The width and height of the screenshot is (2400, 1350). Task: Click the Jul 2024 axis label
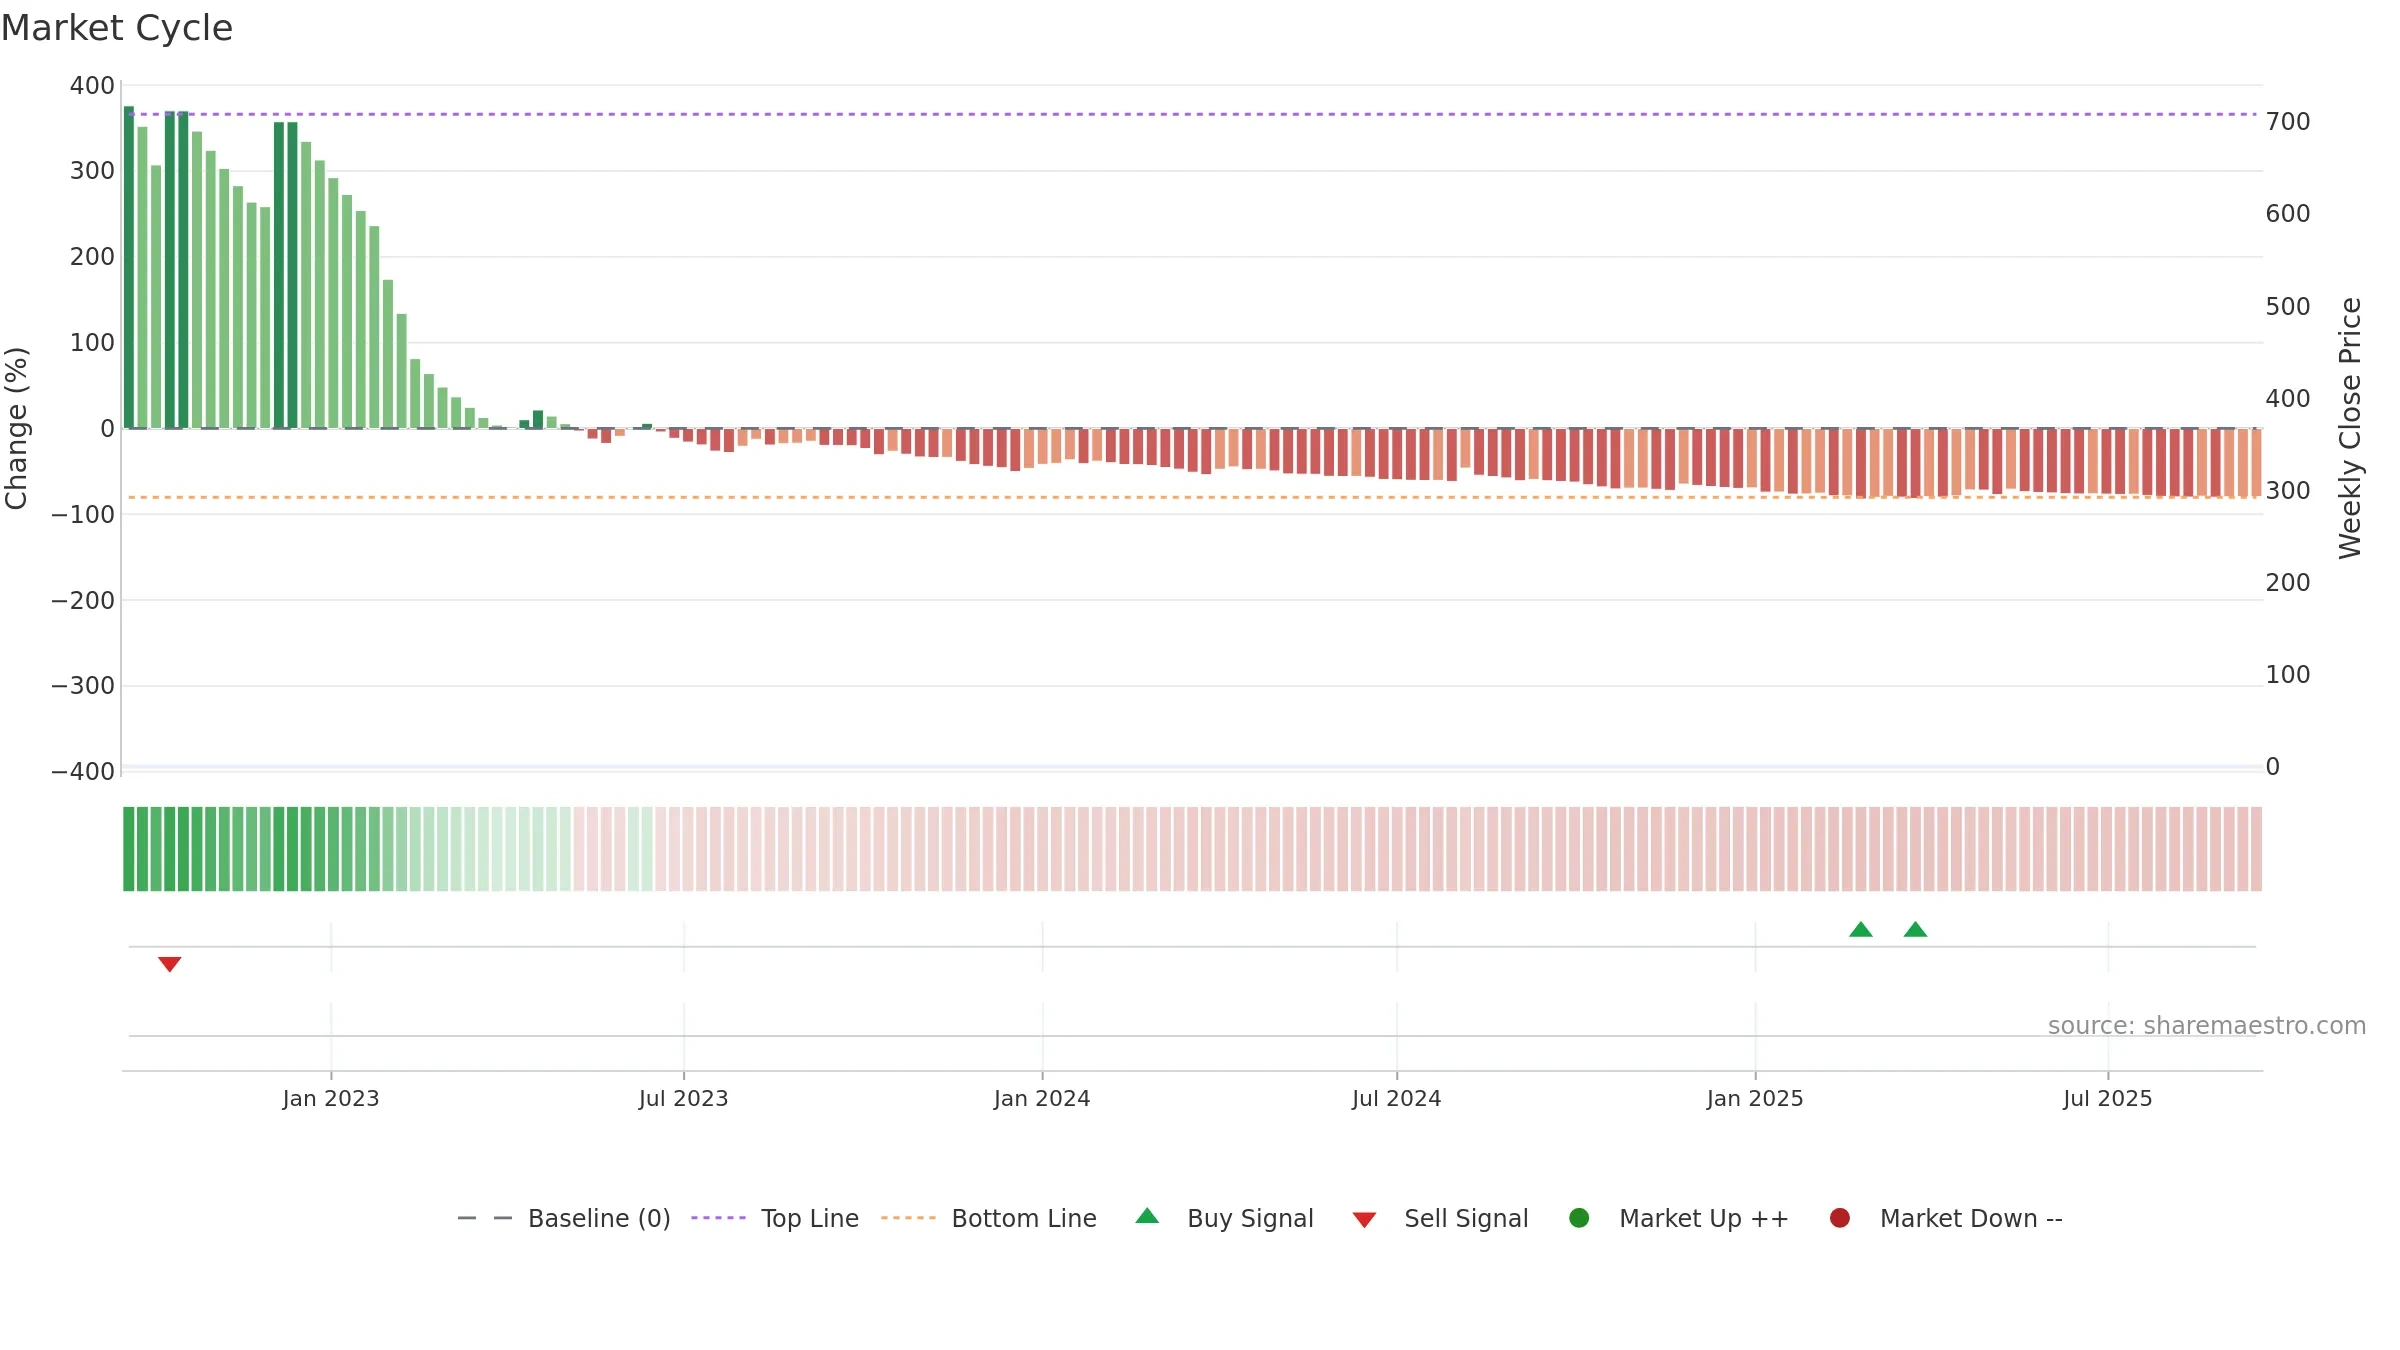pos(1397,1098)
